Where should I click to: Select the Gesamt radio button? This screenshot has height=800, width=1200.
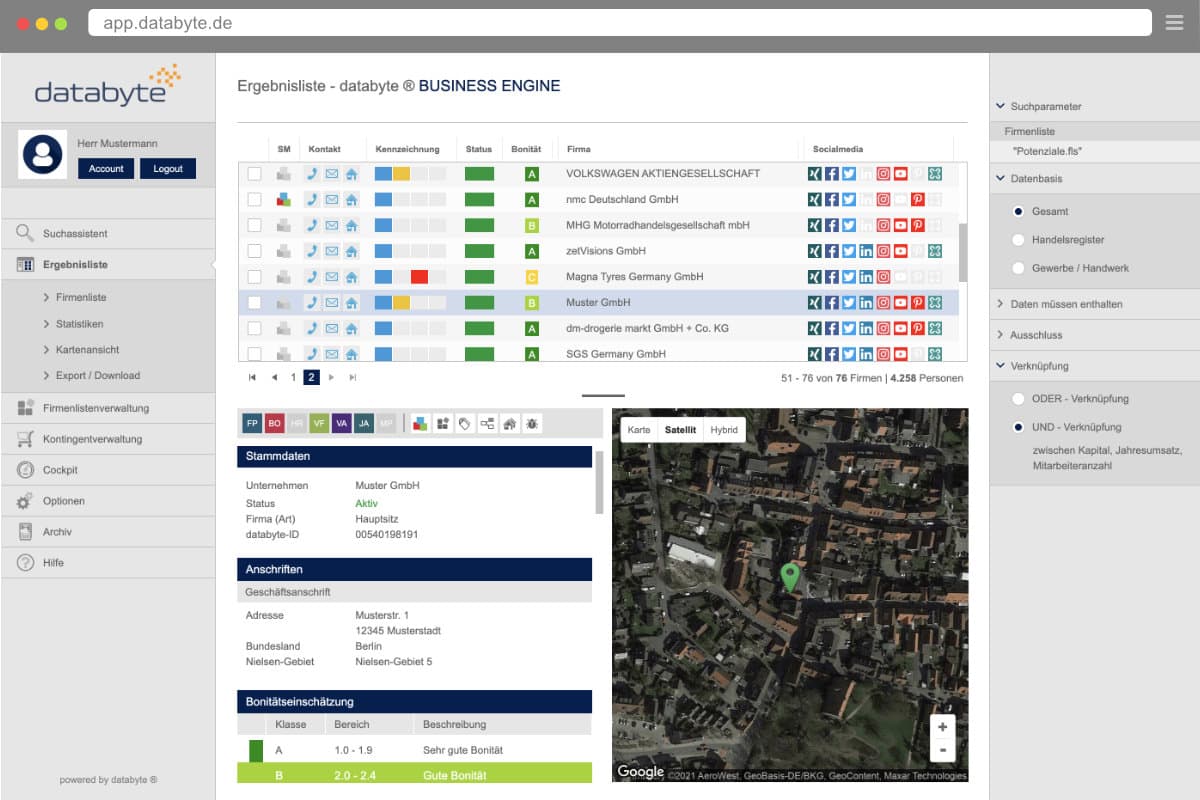(x=1018, y=211)
